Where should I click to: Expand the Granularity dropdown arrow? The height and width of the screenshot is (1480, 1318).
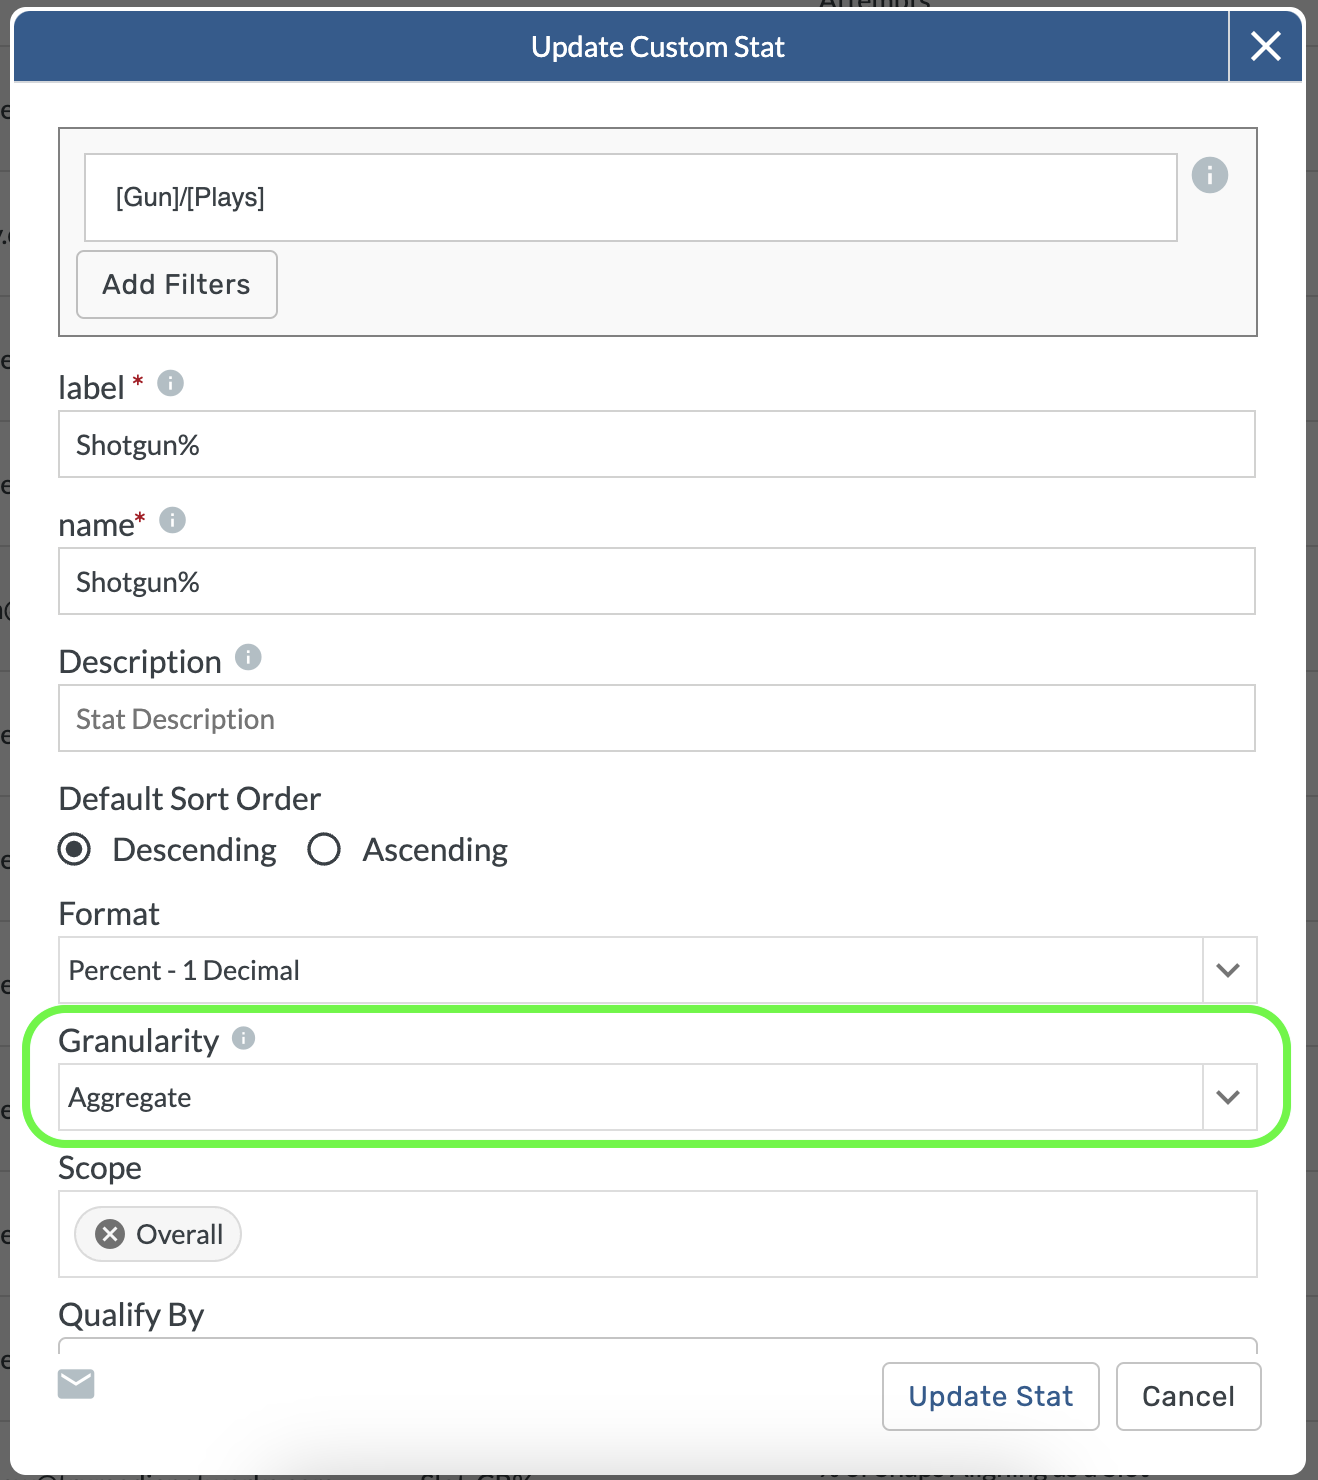coord(1228,1097)
